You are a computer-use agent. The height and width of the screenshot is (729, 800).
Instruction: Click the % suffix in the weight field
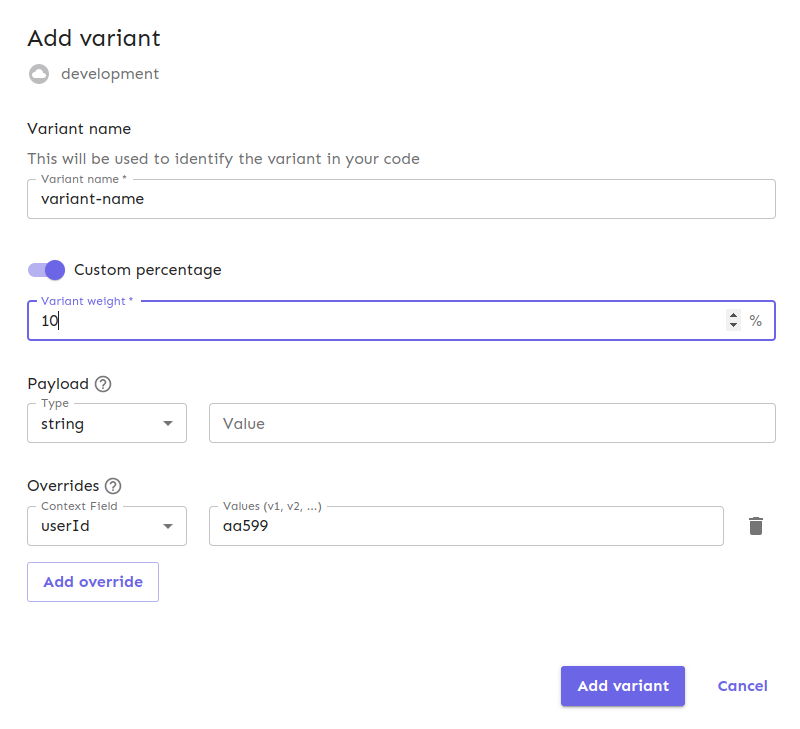pyautogui.click(x=756, y=320)
